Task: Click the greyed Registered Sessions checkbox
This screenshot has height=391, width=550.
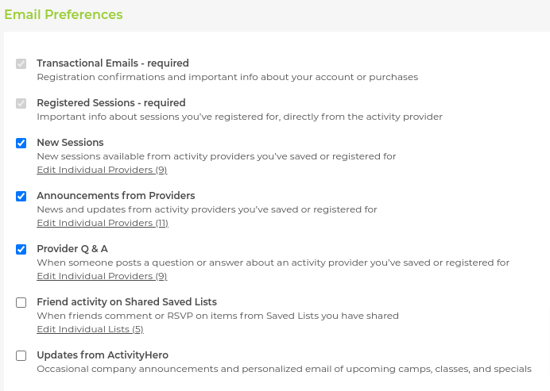Action: point(21,103)
